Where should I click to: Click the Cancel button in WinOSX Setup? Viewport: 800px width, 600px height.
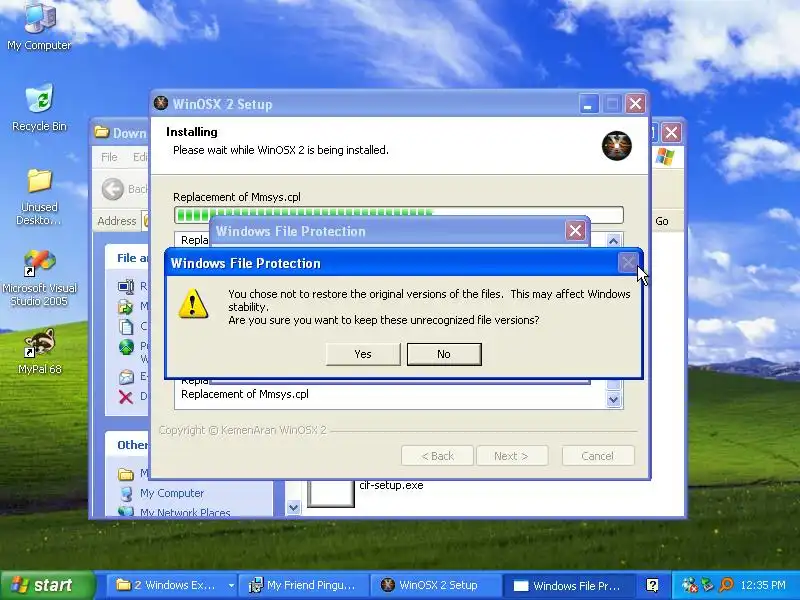coord(598,456)
